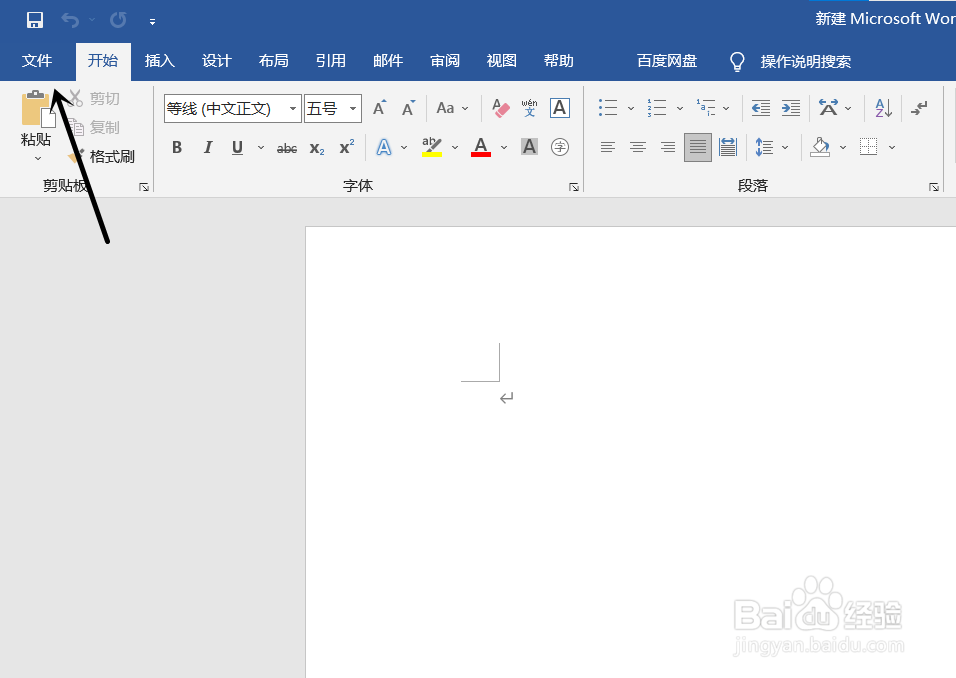Click the Bullets list icon
The height and width of the screenshot is (678, 956).
(x=608, y=108)
